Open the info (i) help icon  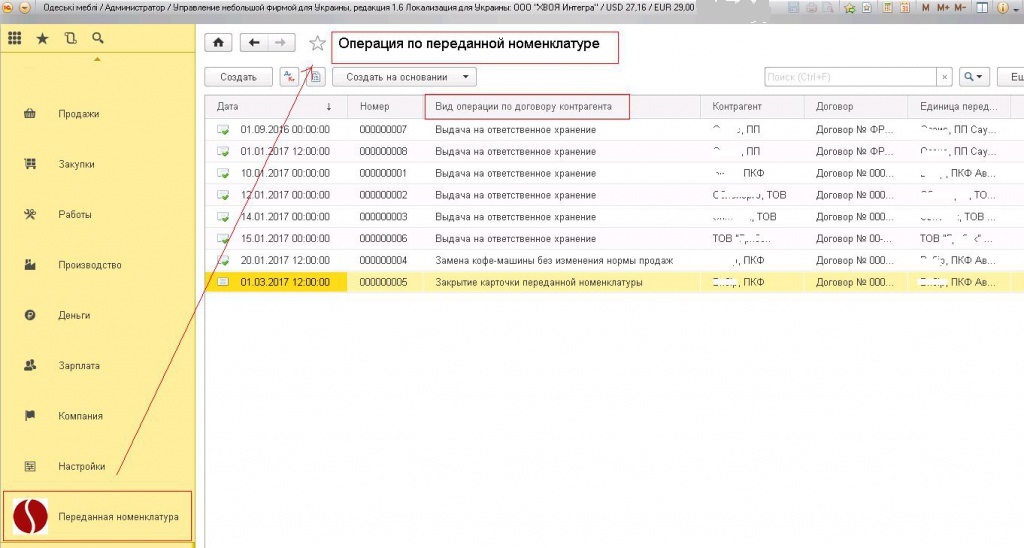pyautogui.click(x=1002, y=8)
